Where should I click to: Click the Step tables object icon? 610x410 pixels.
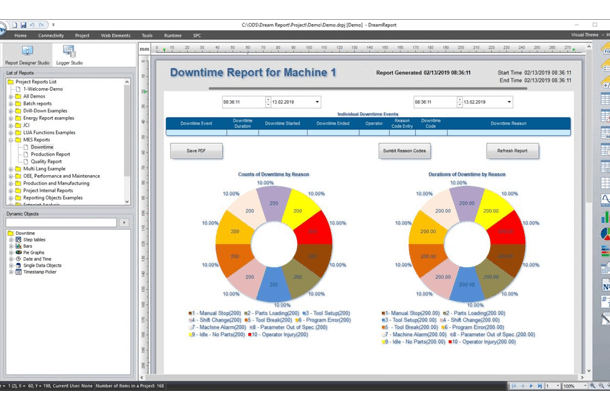(18, 240)
